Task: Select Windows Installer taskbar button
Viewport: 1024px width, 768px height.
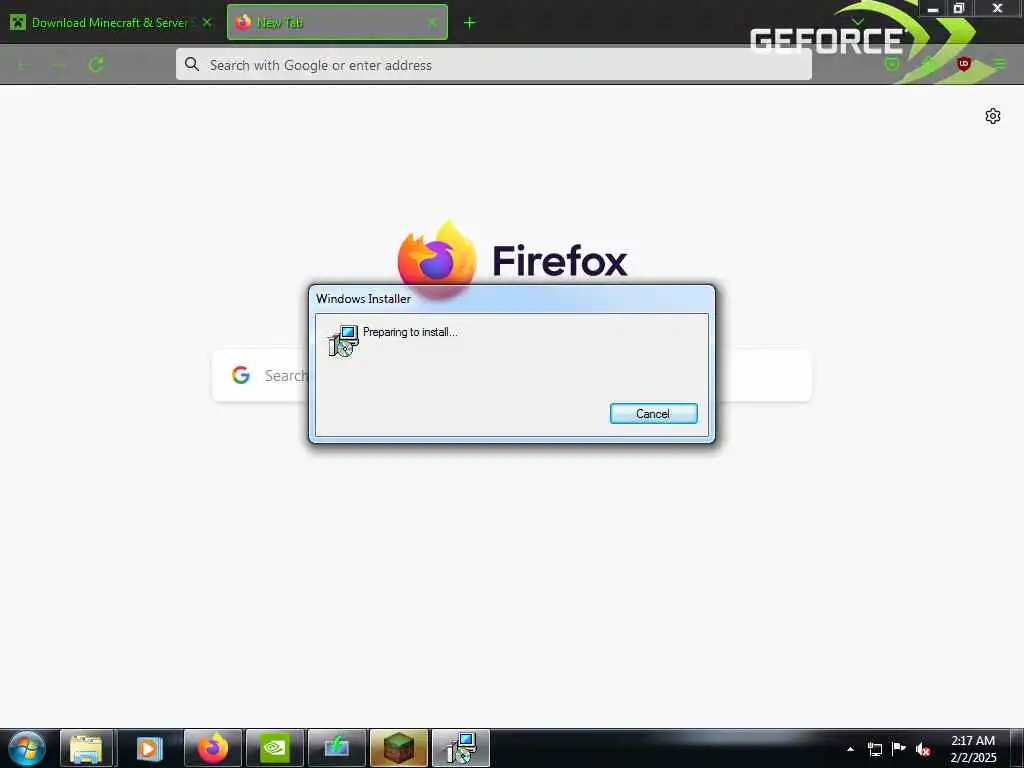Action: pyautogui.click(x=460, y=748)
